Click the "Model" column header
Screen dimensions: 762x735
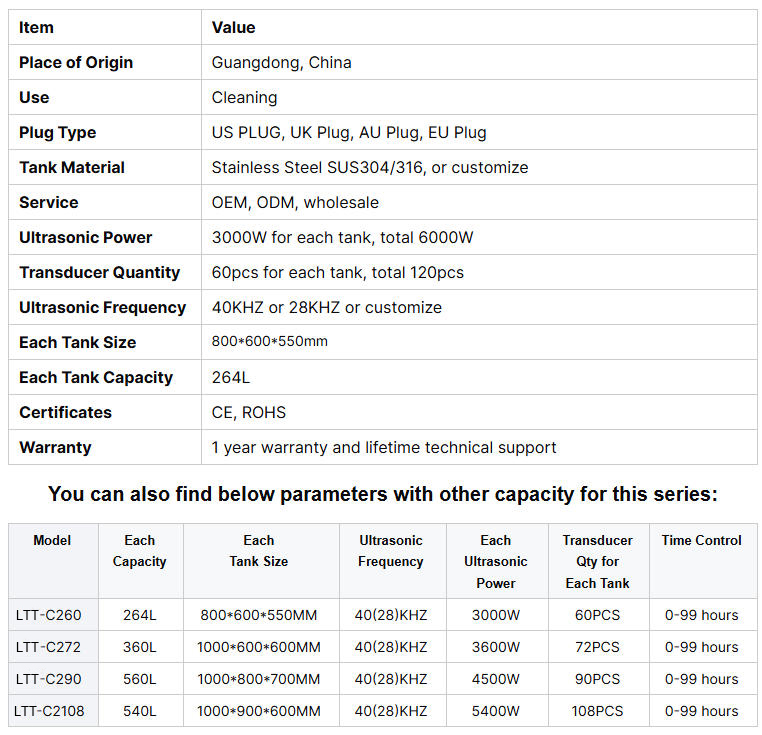pyautogui.click(x=52, y=540)
